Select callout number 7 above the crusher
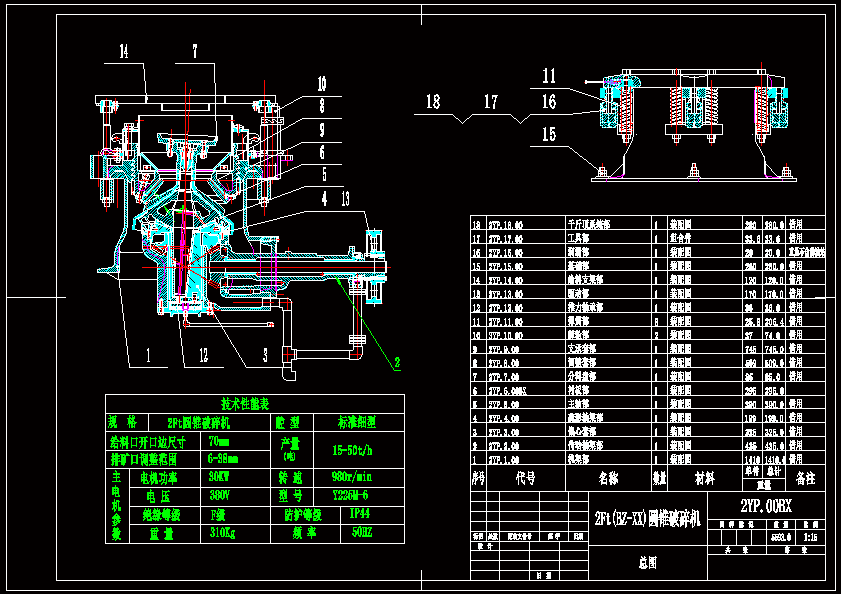The height and width of the screenshot is (594, 841). coord(195,51)
